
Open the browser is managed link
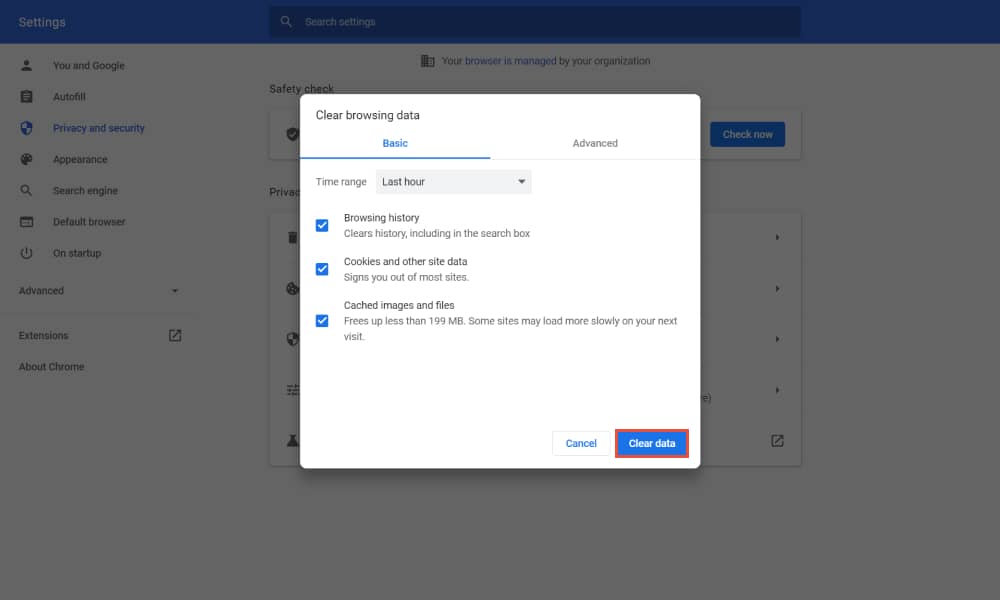coord(510,61)
